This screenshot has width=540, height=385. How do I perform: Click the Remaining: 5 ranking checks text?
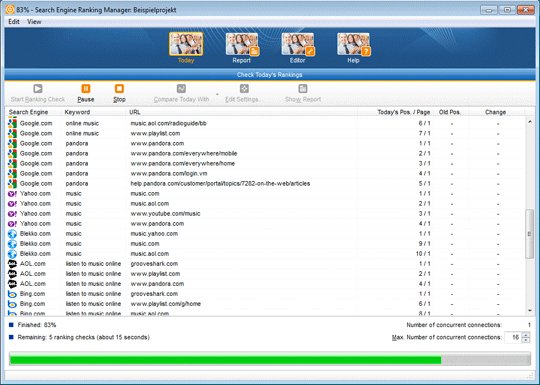point(84,337)
